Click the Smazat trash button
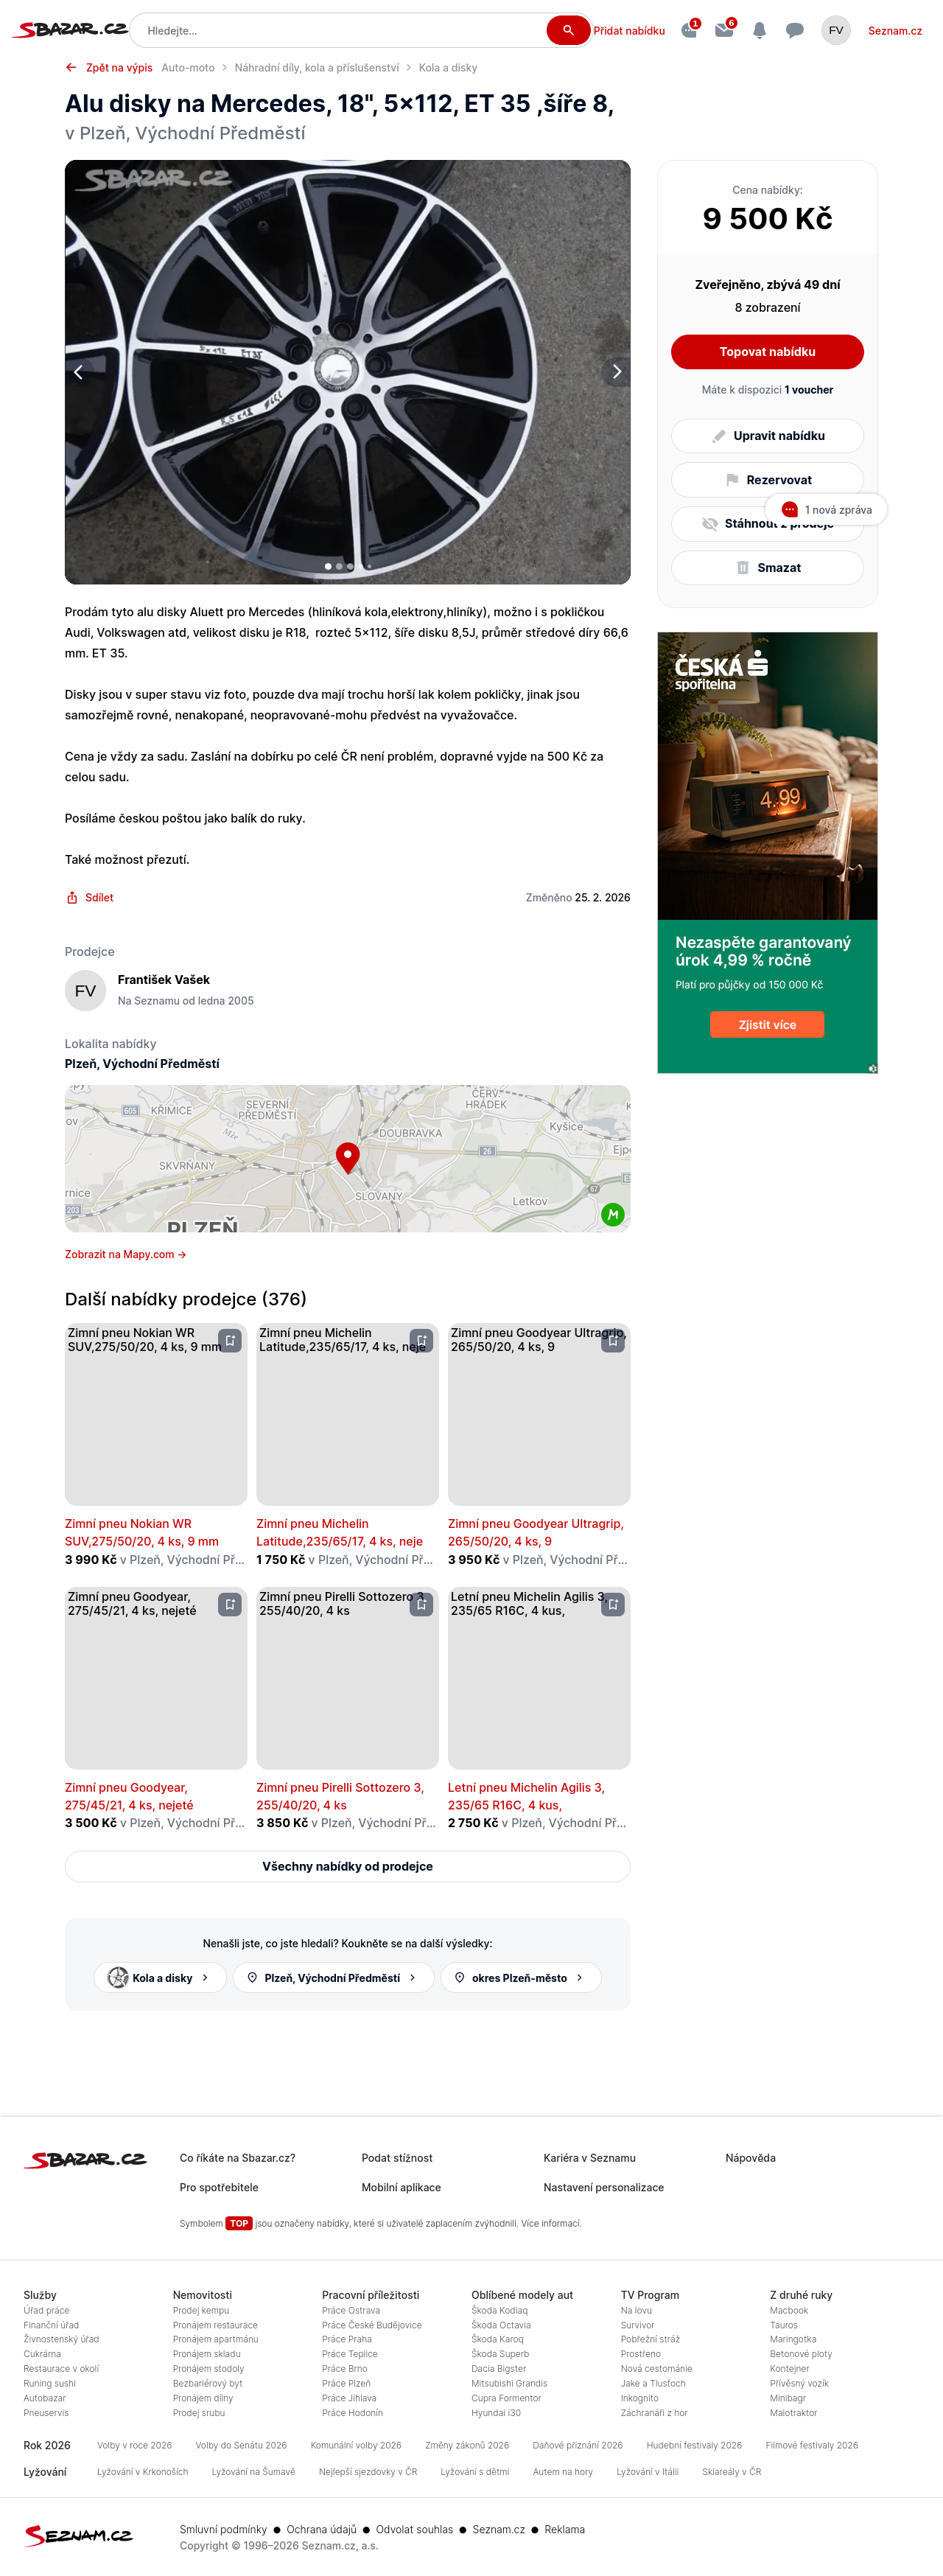943x2576 pixels. pyautogui.click(x=767, y=567)
